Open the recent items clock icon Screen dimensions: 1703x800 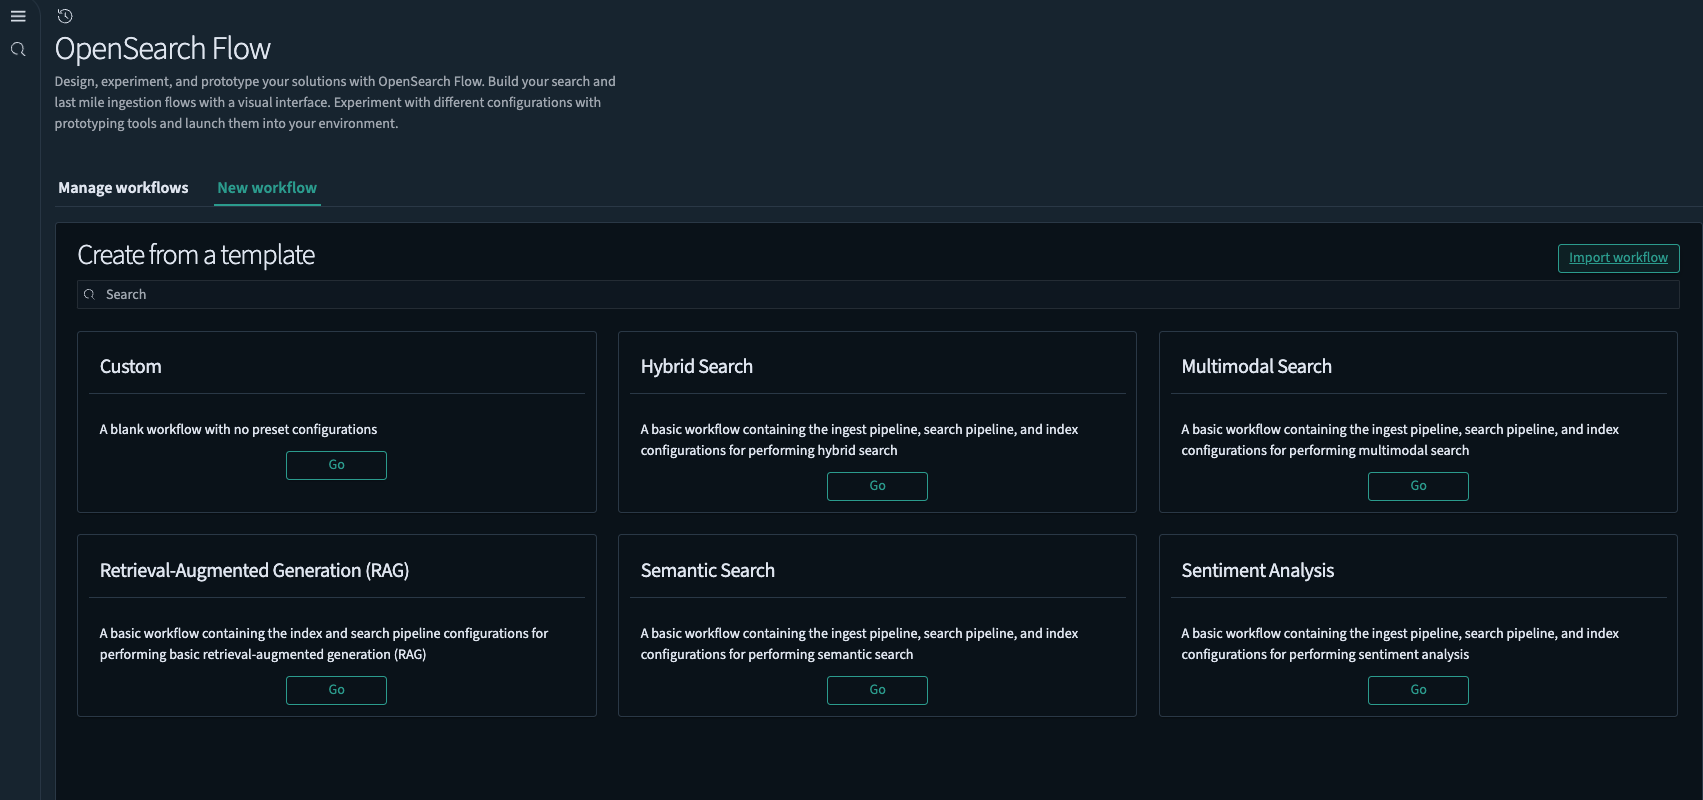tap(65, 16)
